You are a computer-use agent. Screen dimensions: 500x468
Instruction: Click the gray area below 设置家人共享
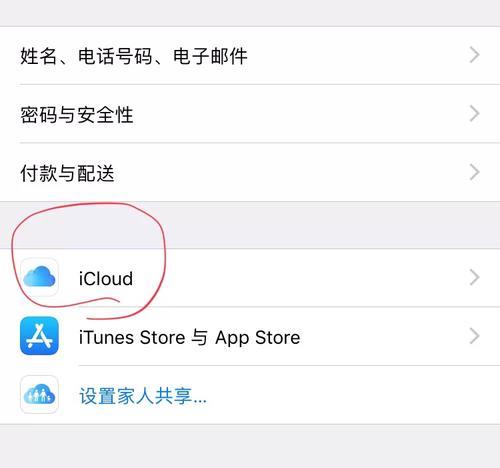click(x=250, y=446)
